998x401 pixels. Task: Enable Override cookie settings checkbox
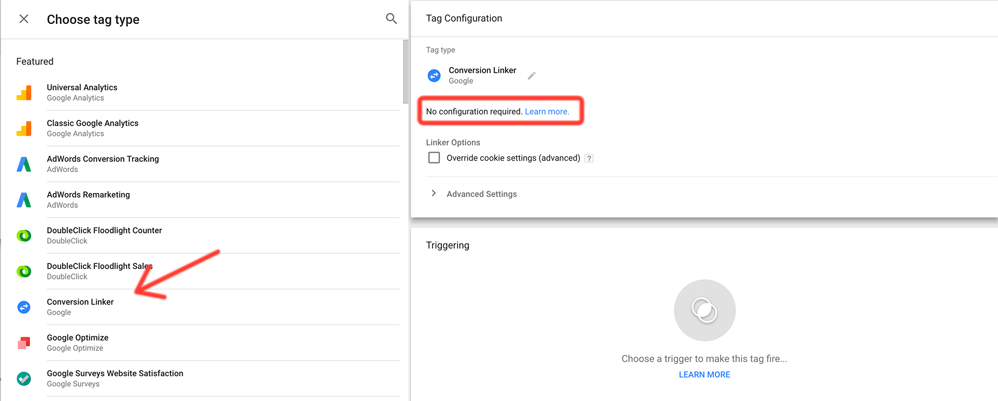(434, 158)
